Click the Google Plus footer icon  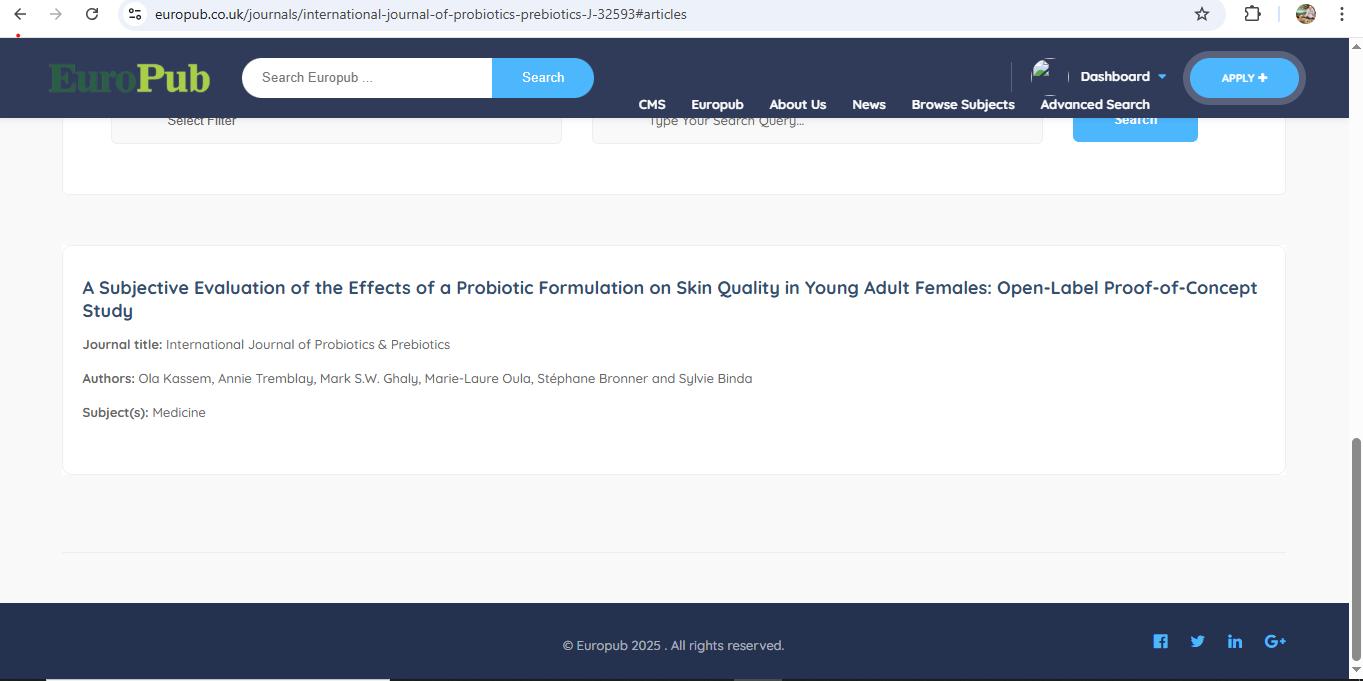coord(1275,642)
